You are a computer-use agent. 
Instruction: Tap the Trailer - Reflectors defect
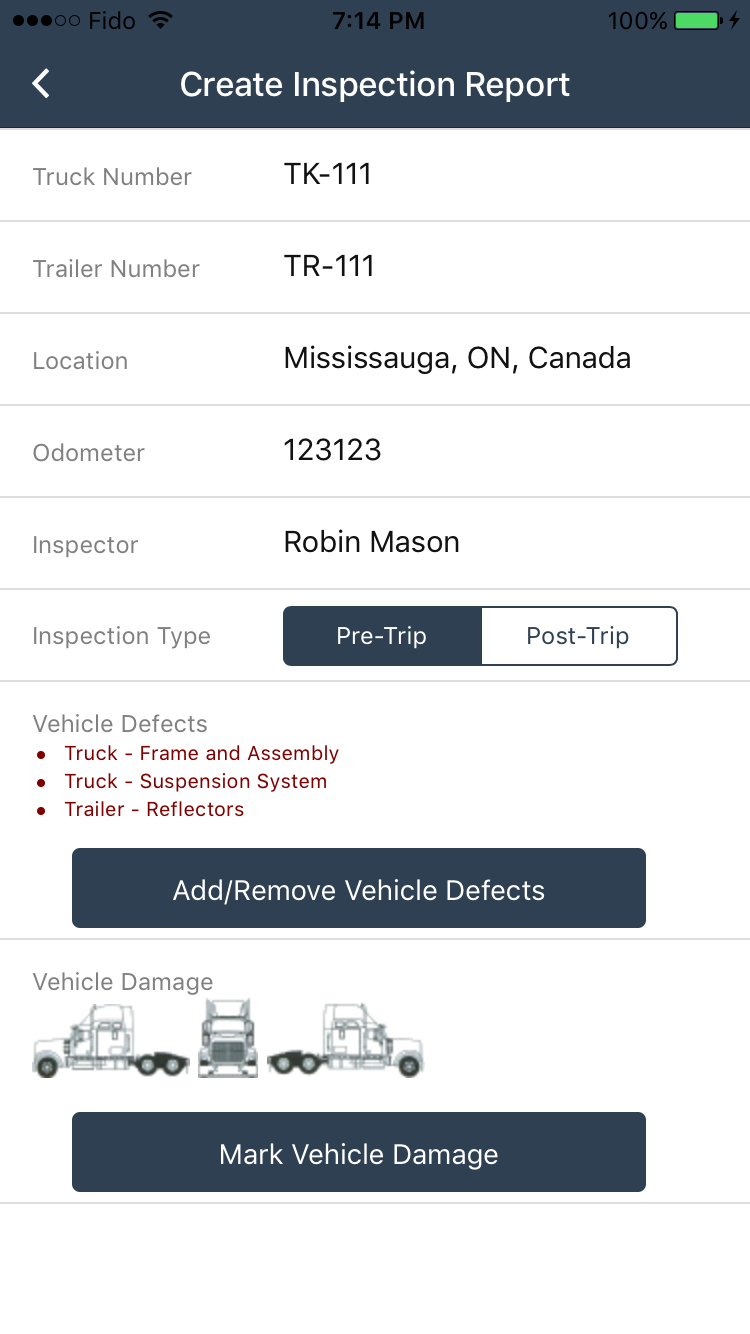(154, 809)
